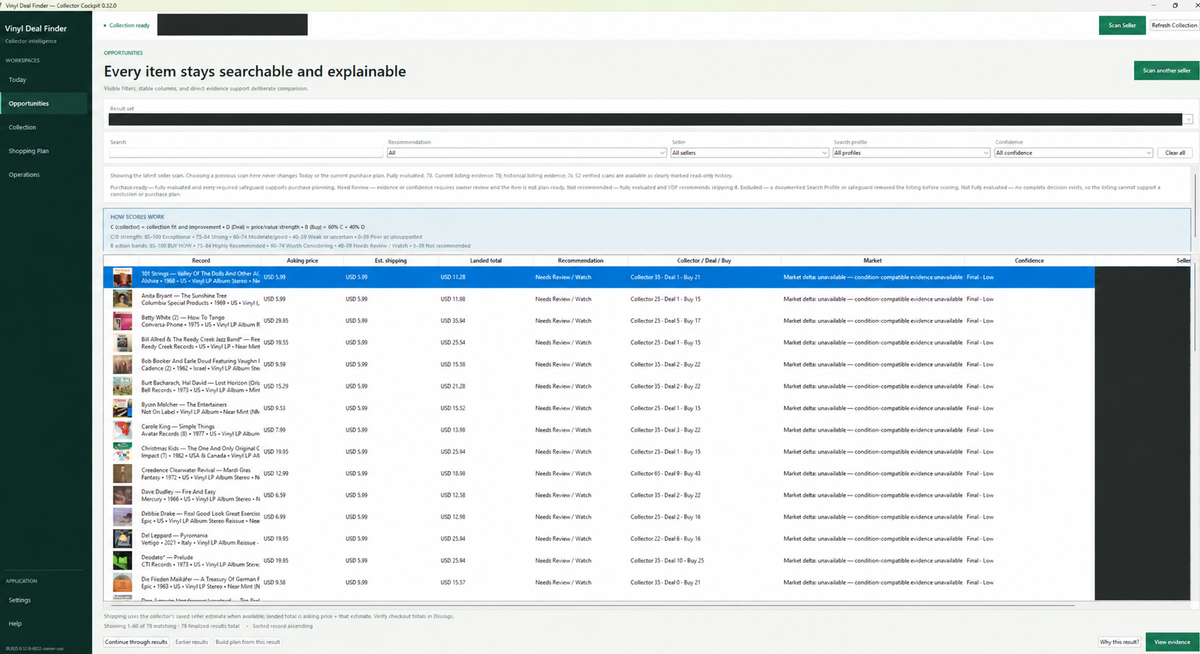Click the Burt Bacharach album cover thumbnail

tap(123, 386)
